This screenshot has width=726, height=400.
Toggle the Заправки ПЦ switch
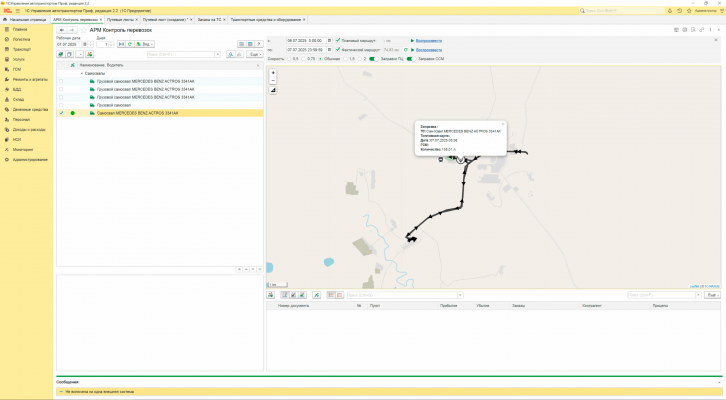(x=373, y=59)
